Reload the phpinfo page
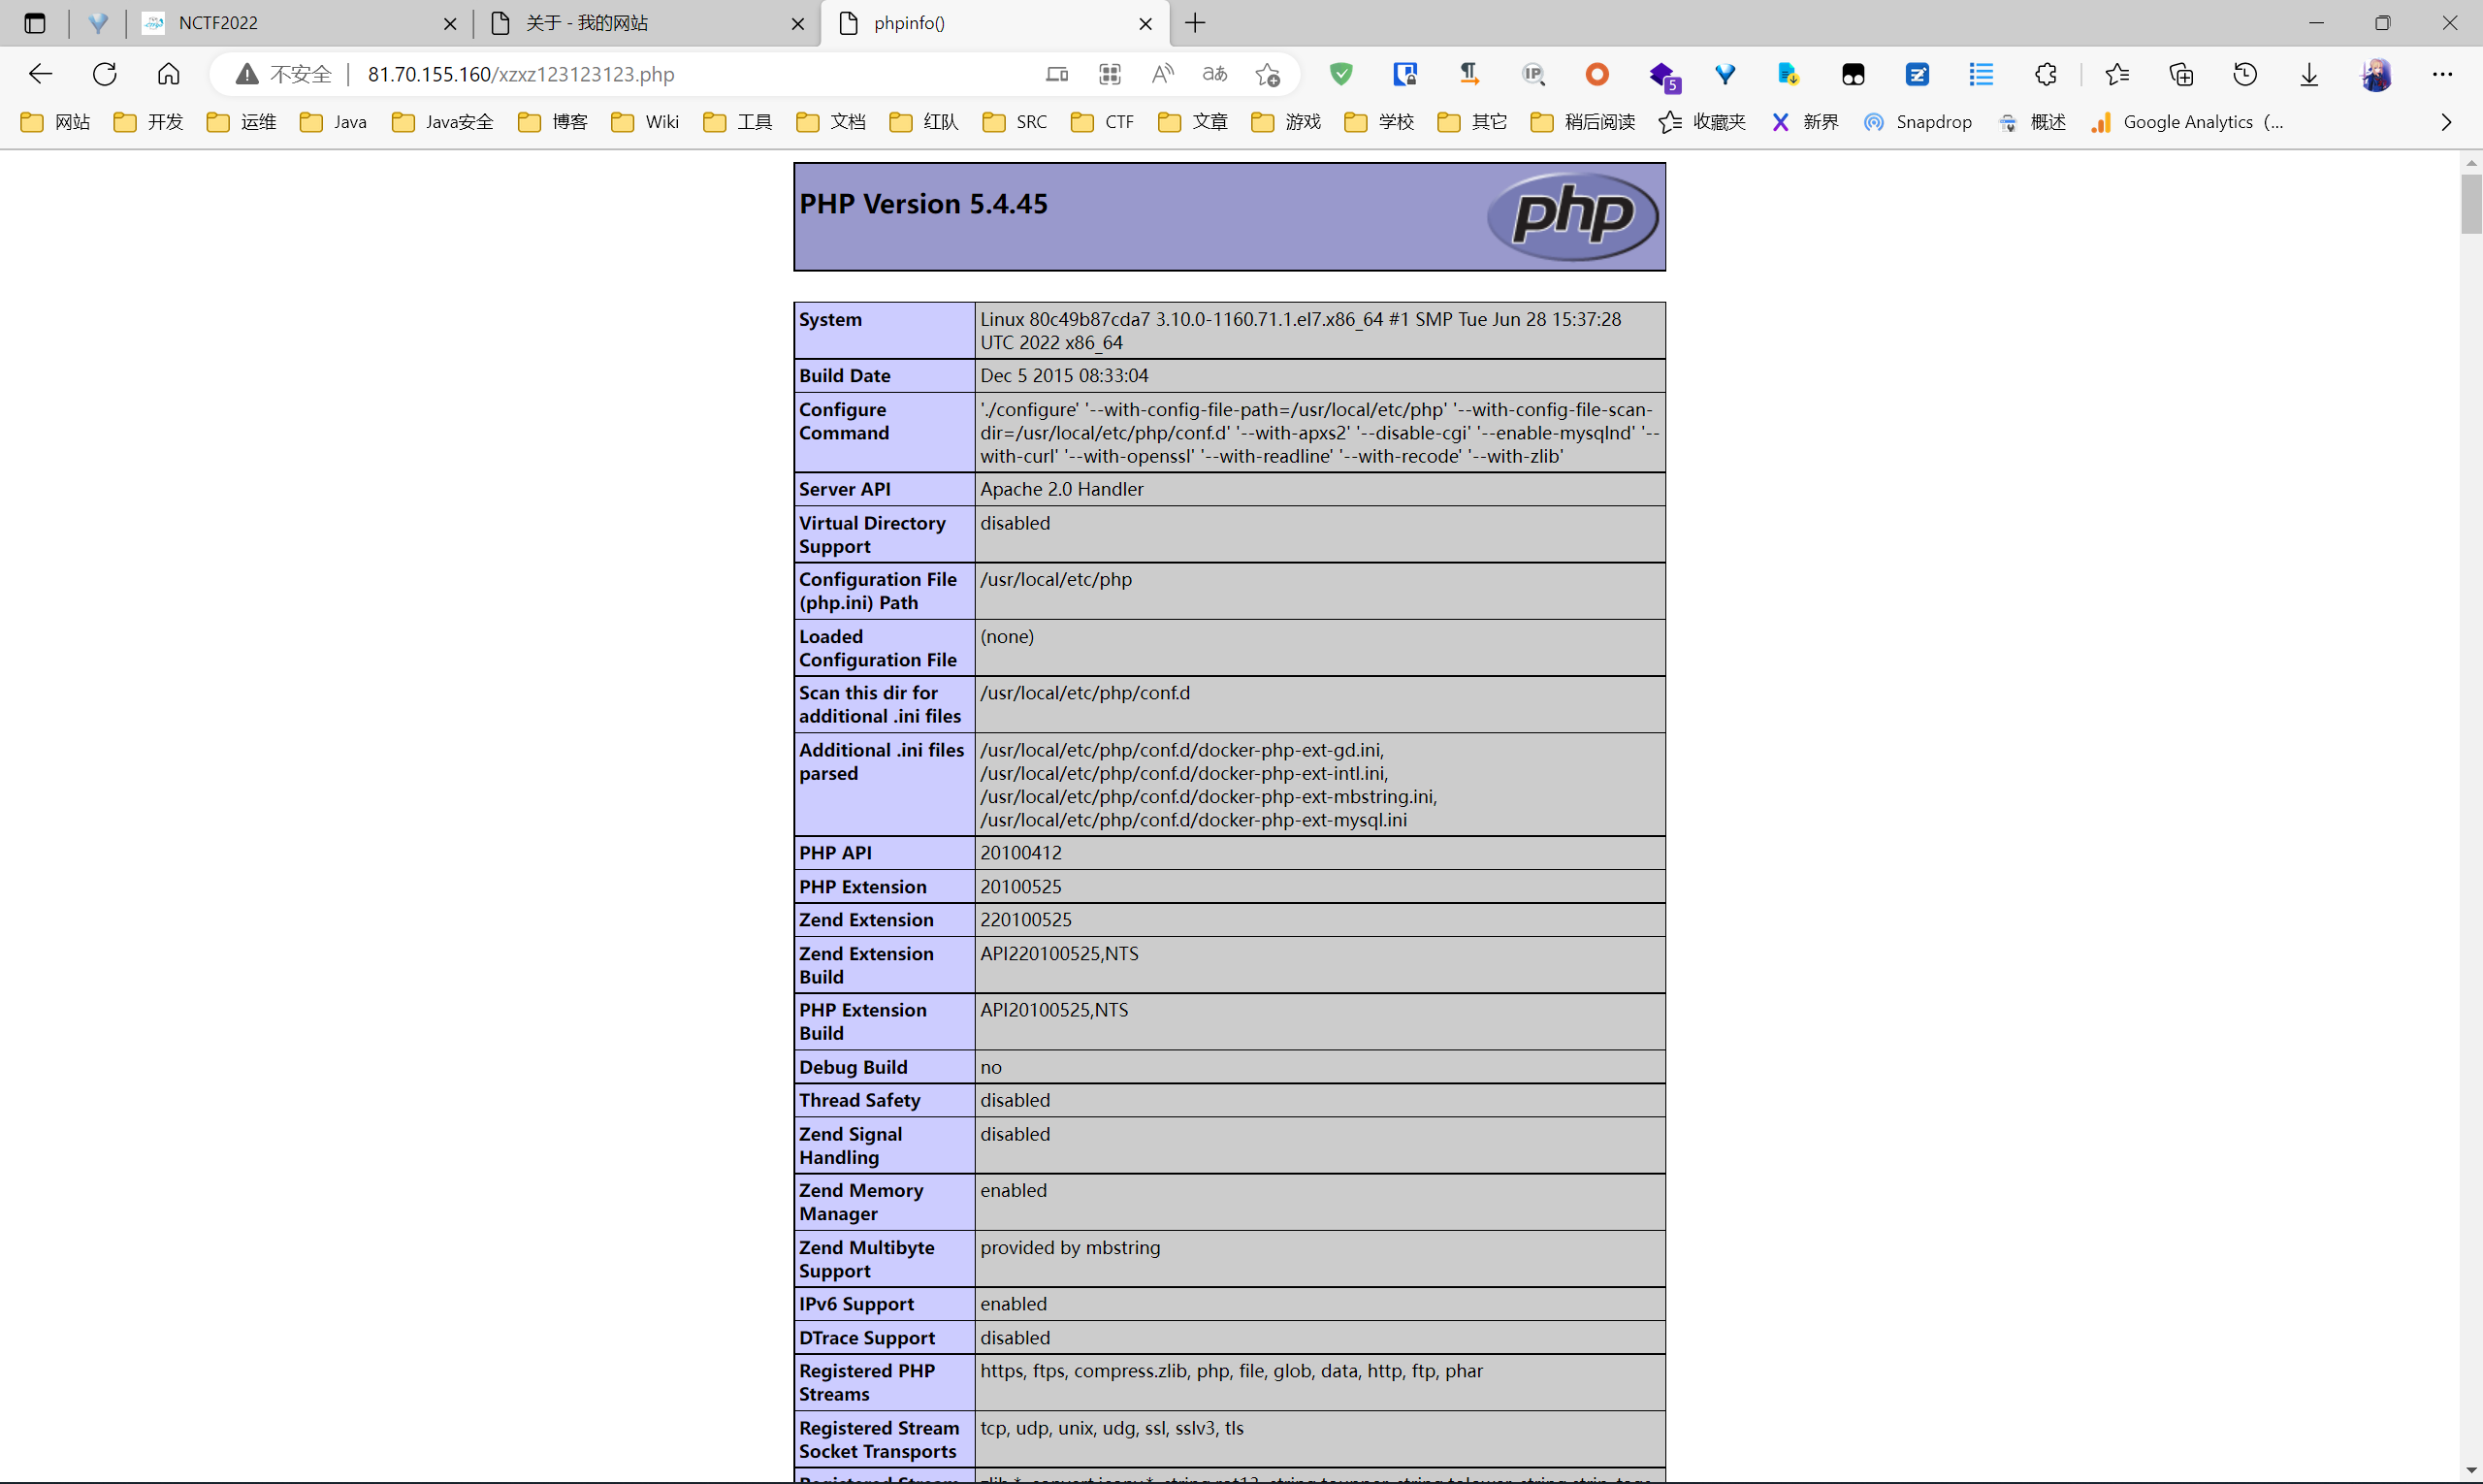The width and height of the screenshot is (2483, 1484). pyautogui.click(x=104, y=74)
